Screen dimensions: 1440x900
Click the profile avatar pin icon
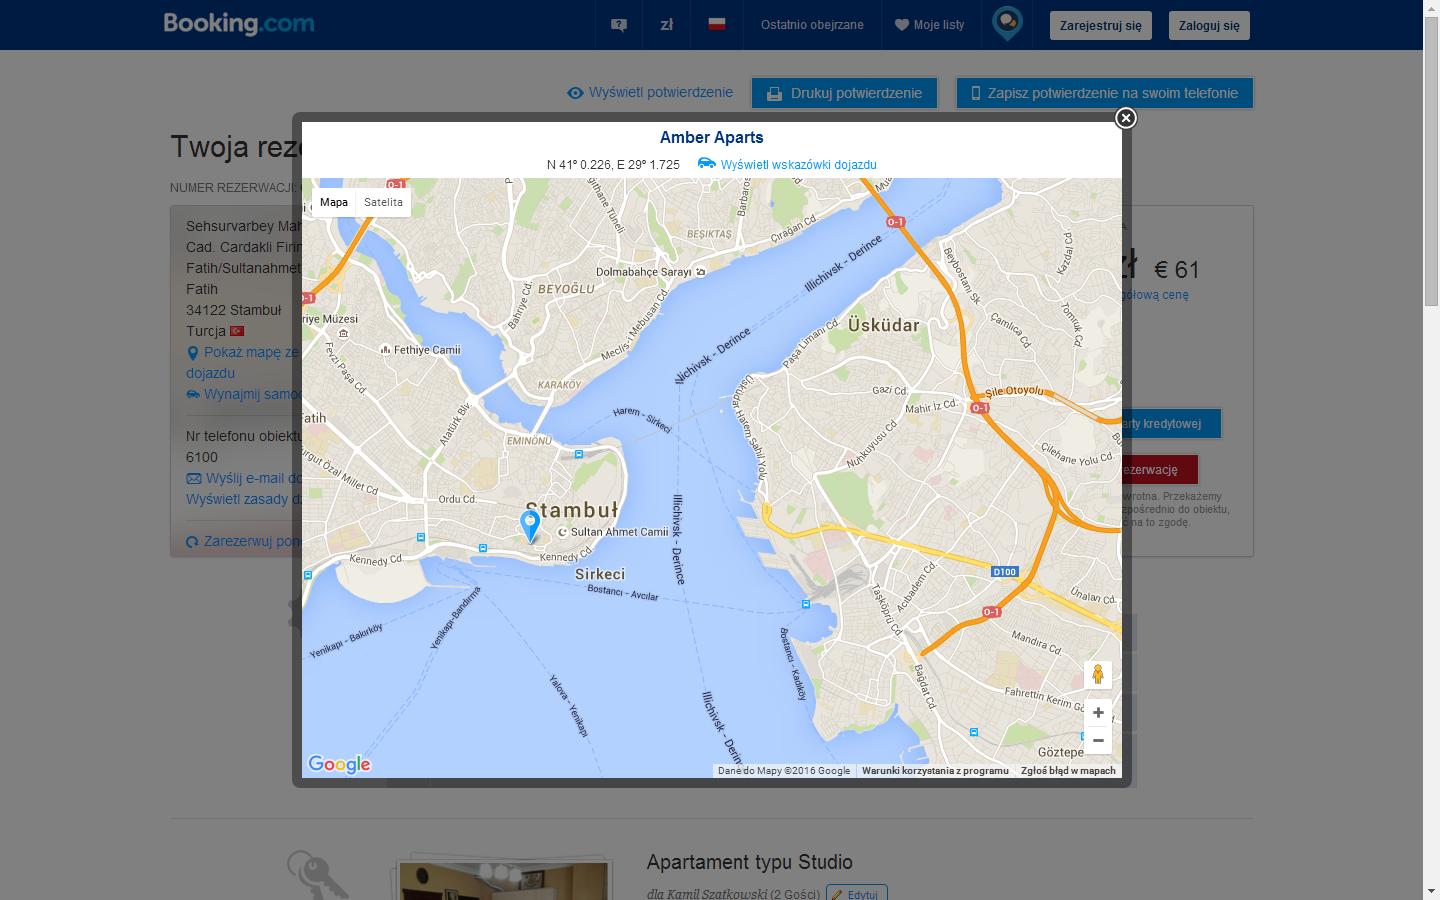tap(1007, 23)
